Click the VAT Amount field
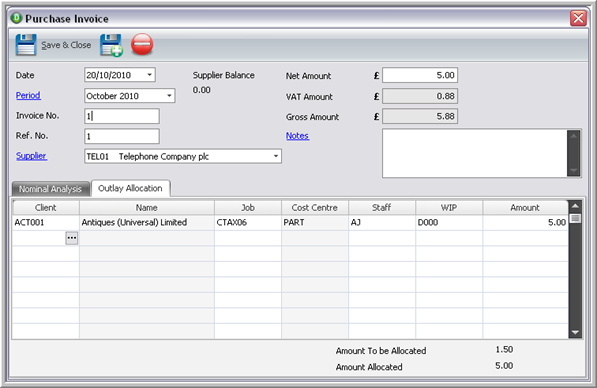This screenshot has height=388, width=597. (420, 96)
